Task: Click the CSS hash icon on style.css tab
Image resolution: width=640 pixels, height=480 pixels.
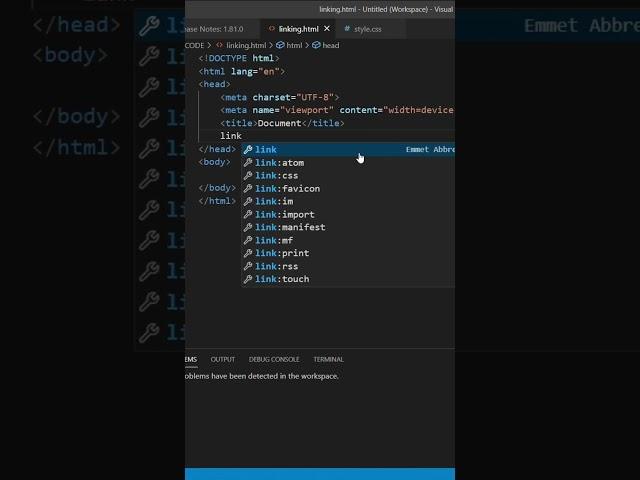Action: (347, 29)
